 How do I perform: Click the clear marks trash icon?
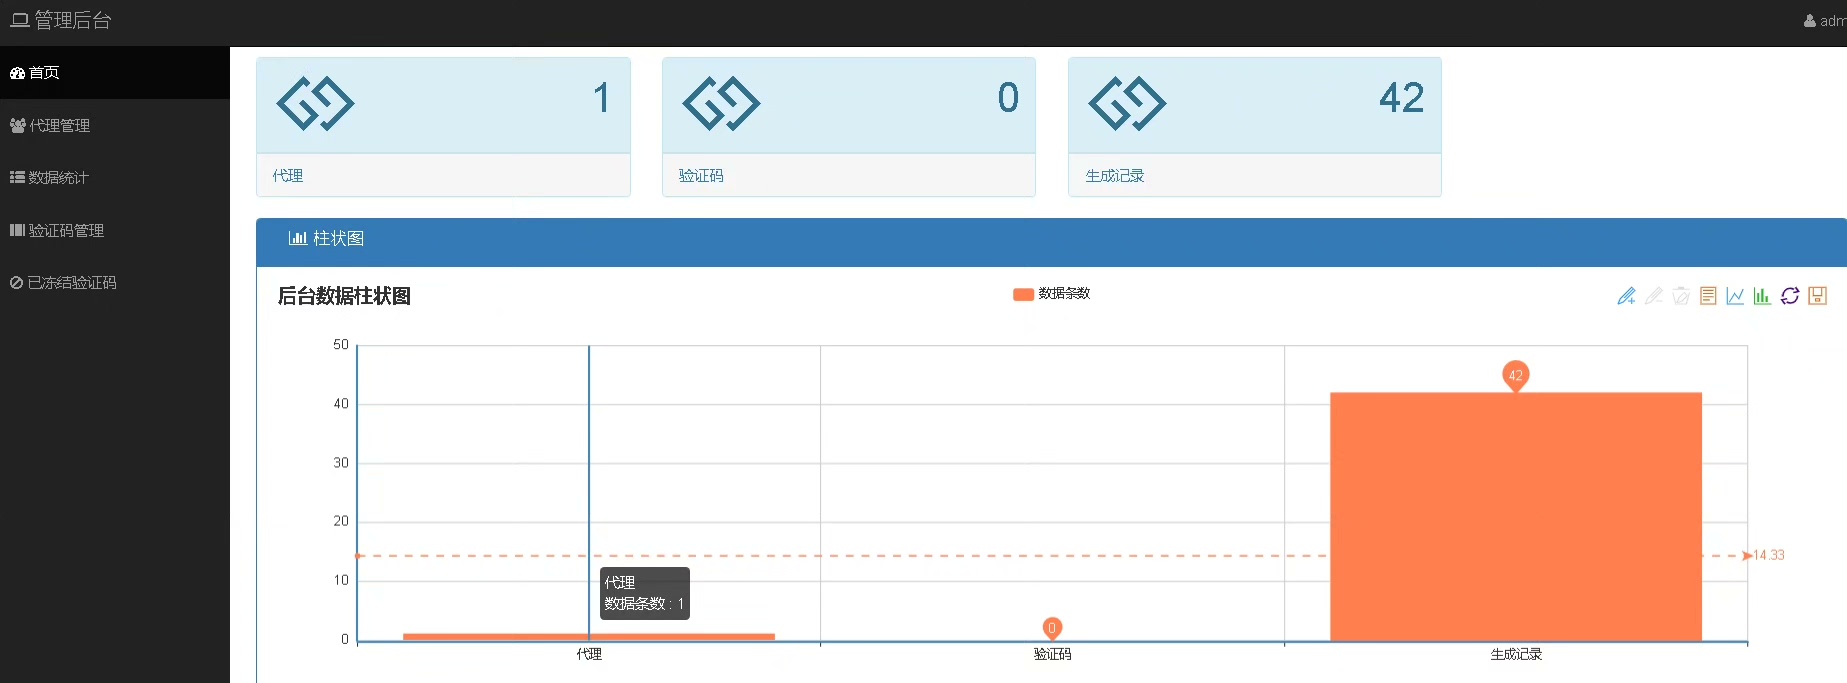1681,296
